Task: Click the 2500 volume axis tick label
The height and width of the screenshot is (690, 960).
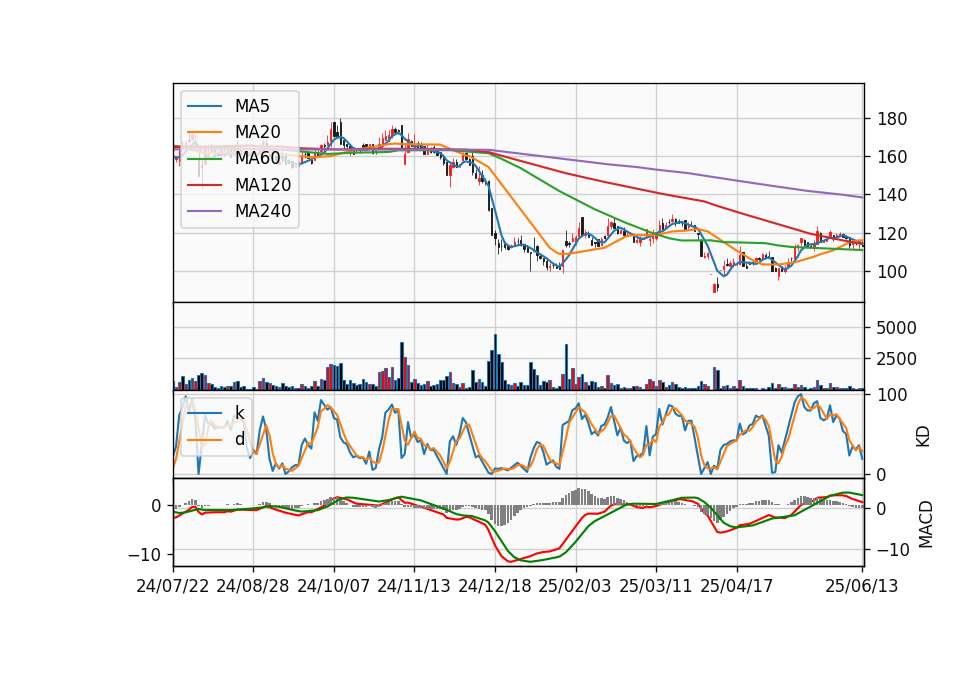Action: click(x=896, y=359)
